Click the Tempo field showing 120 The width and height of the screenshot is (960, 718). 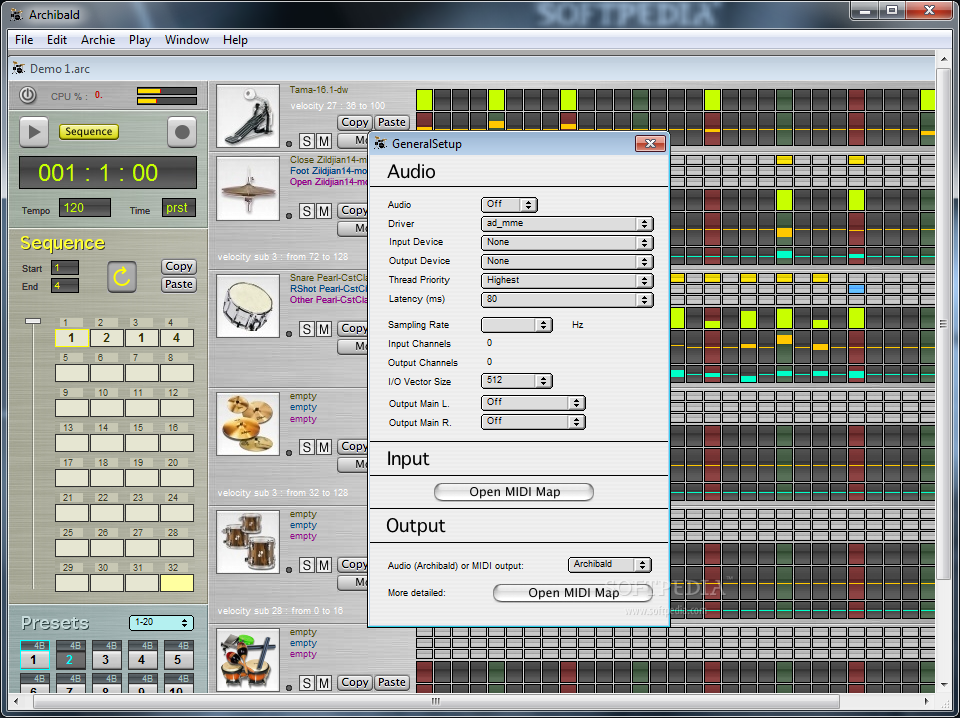pyautogui.click(x=85, y=208)
